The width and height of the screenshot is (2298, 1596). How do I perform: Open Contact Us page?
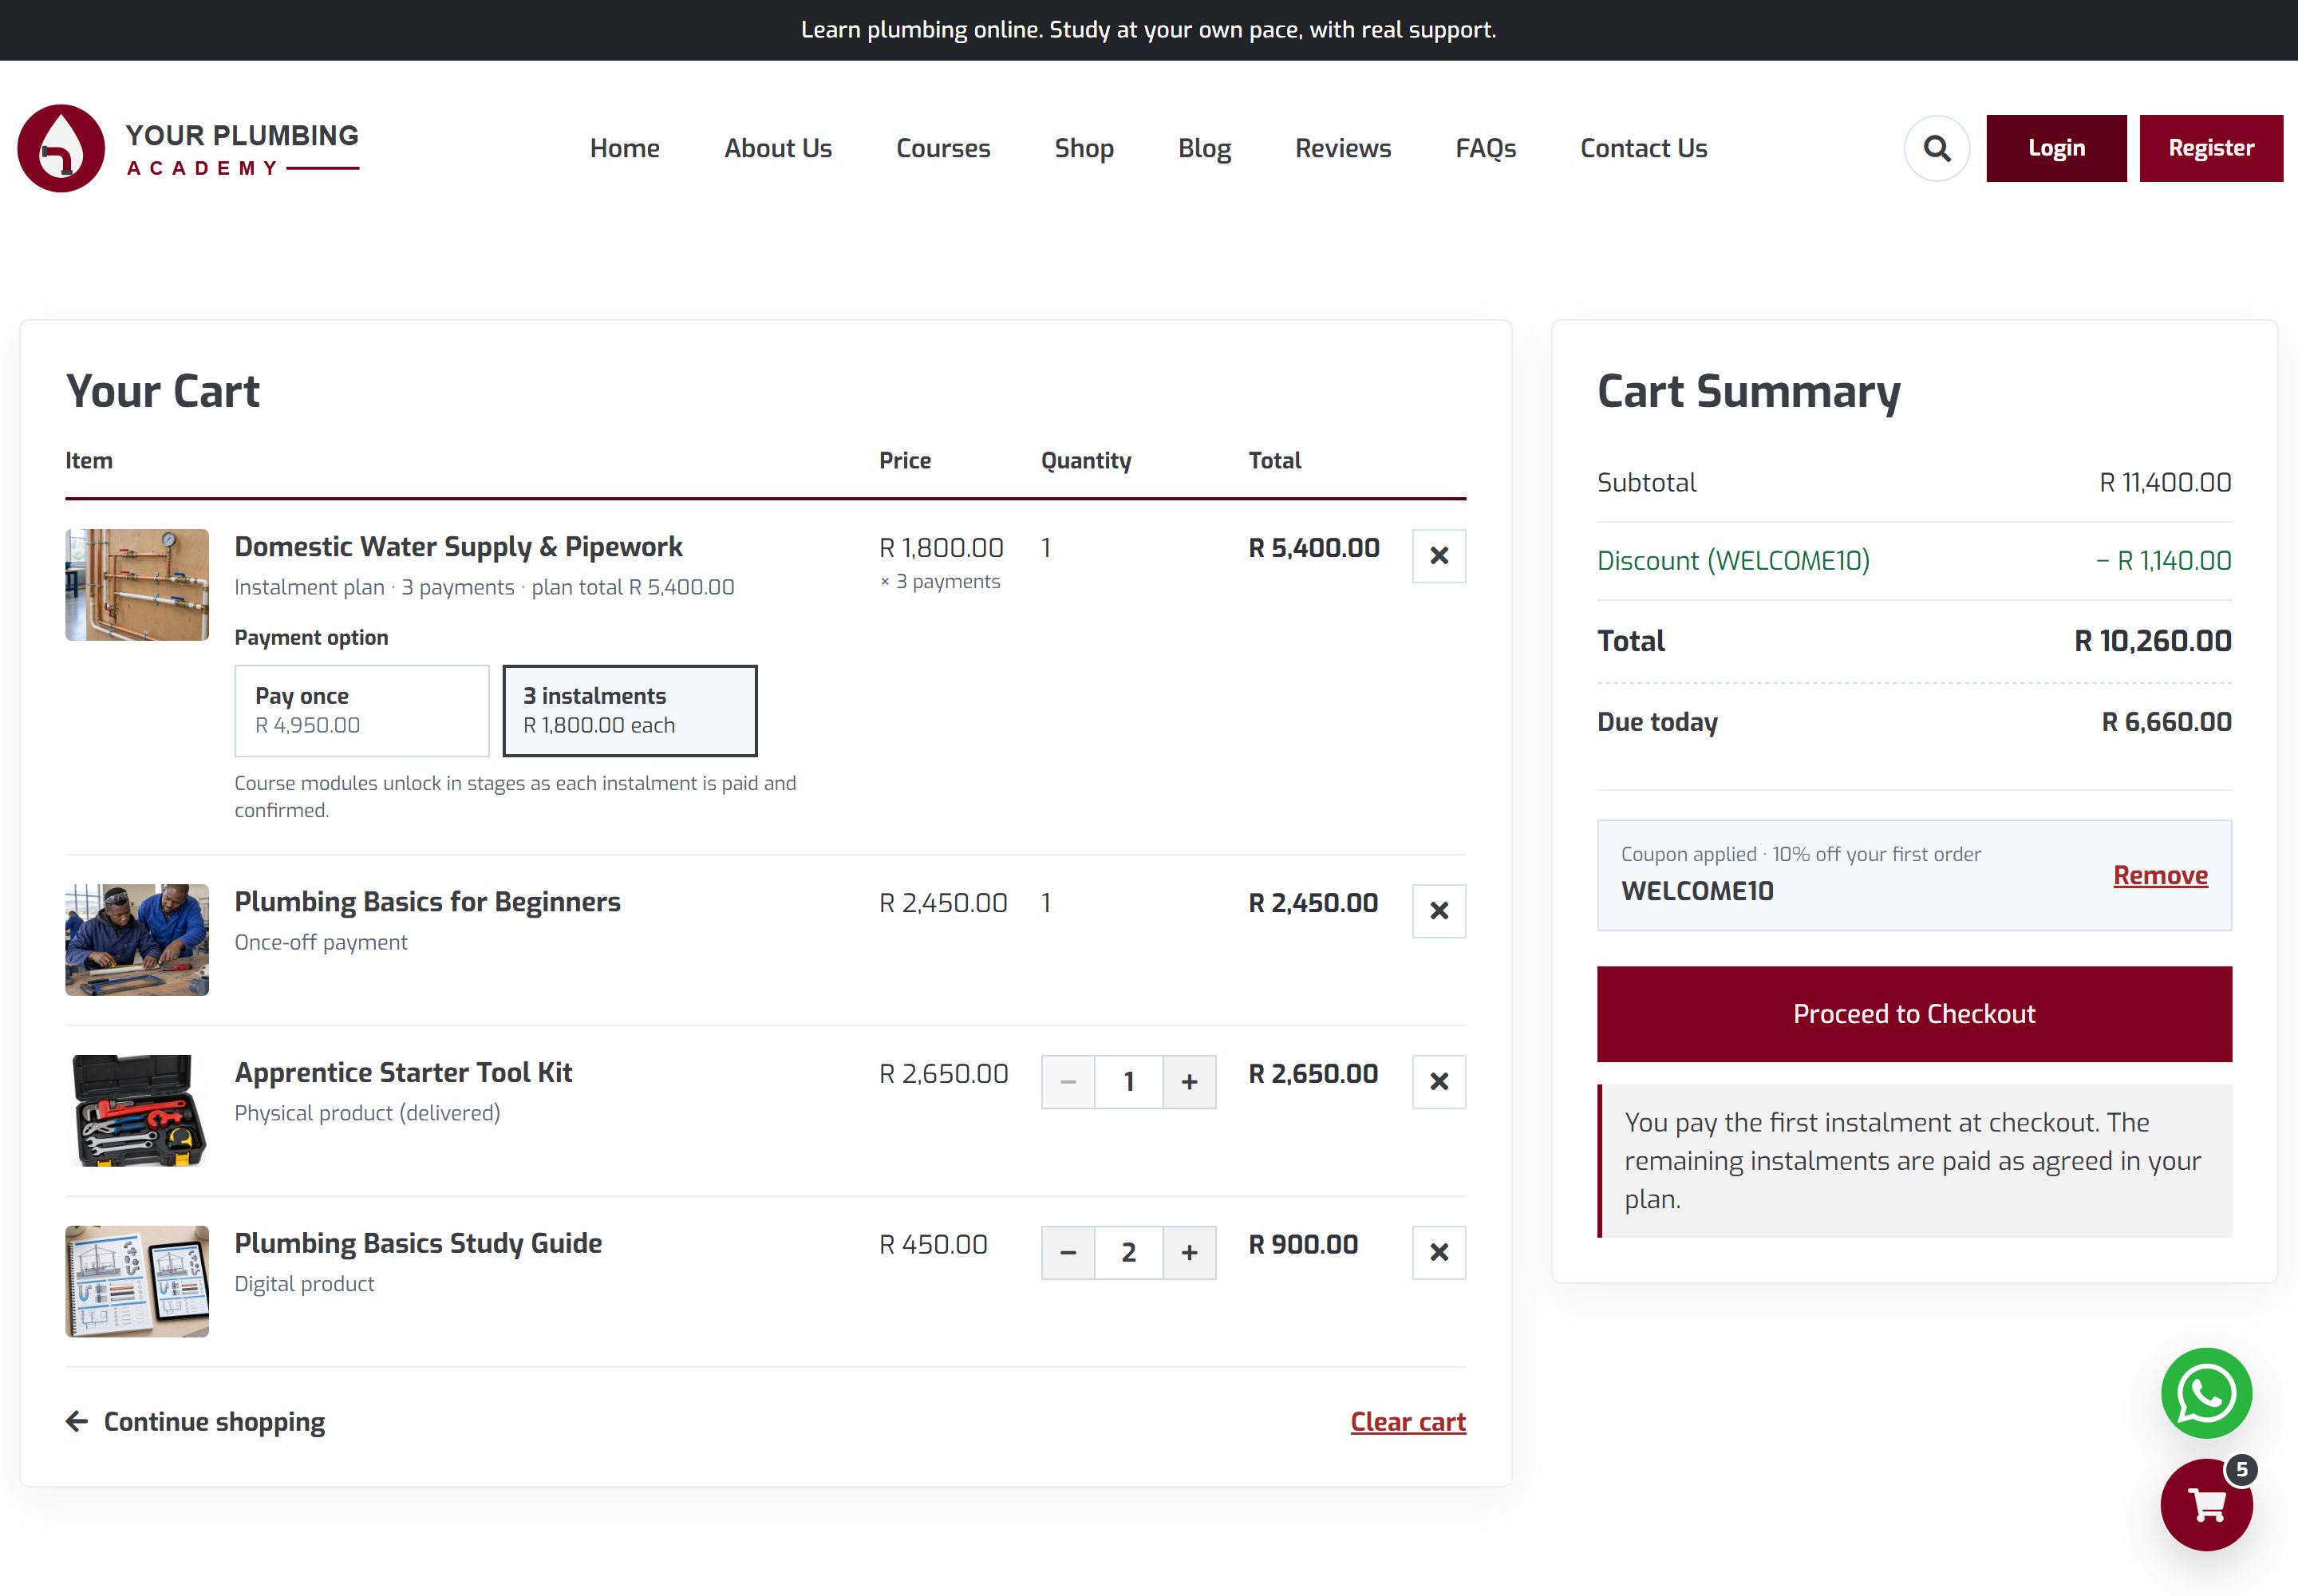[1643, 148]
